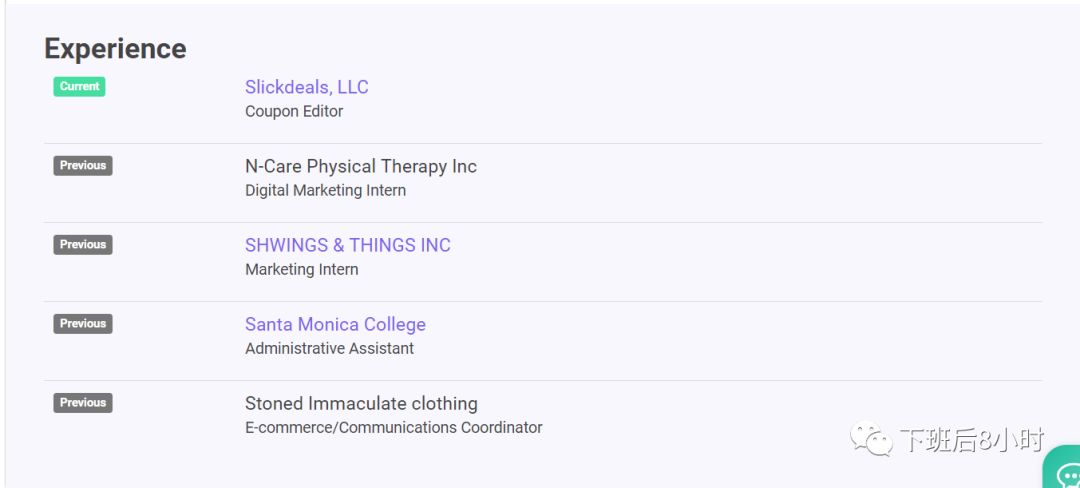Click the E-commerce/Communications Coordinator title
Image resolution: width=1080 pixels, height=488 pixels.
pyautogui.click(x=394, y=428)
